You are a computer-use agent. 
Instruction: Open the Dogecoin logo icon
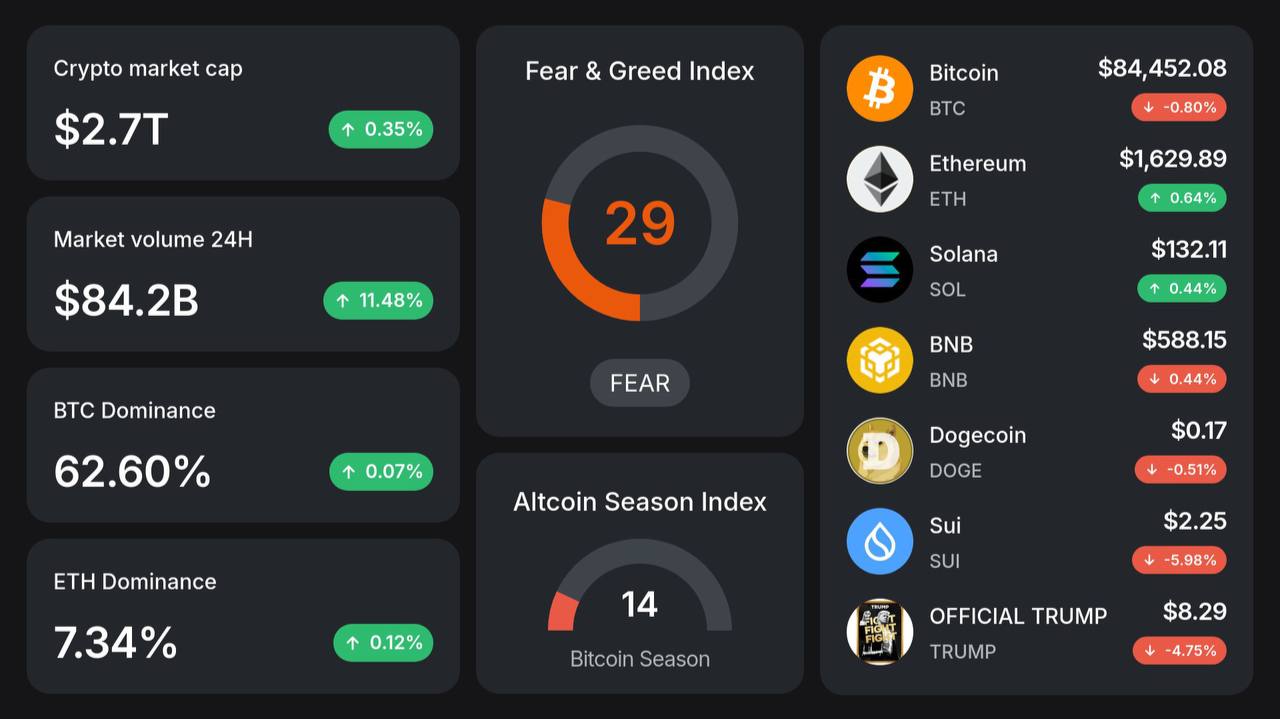[x=880, y=451]
